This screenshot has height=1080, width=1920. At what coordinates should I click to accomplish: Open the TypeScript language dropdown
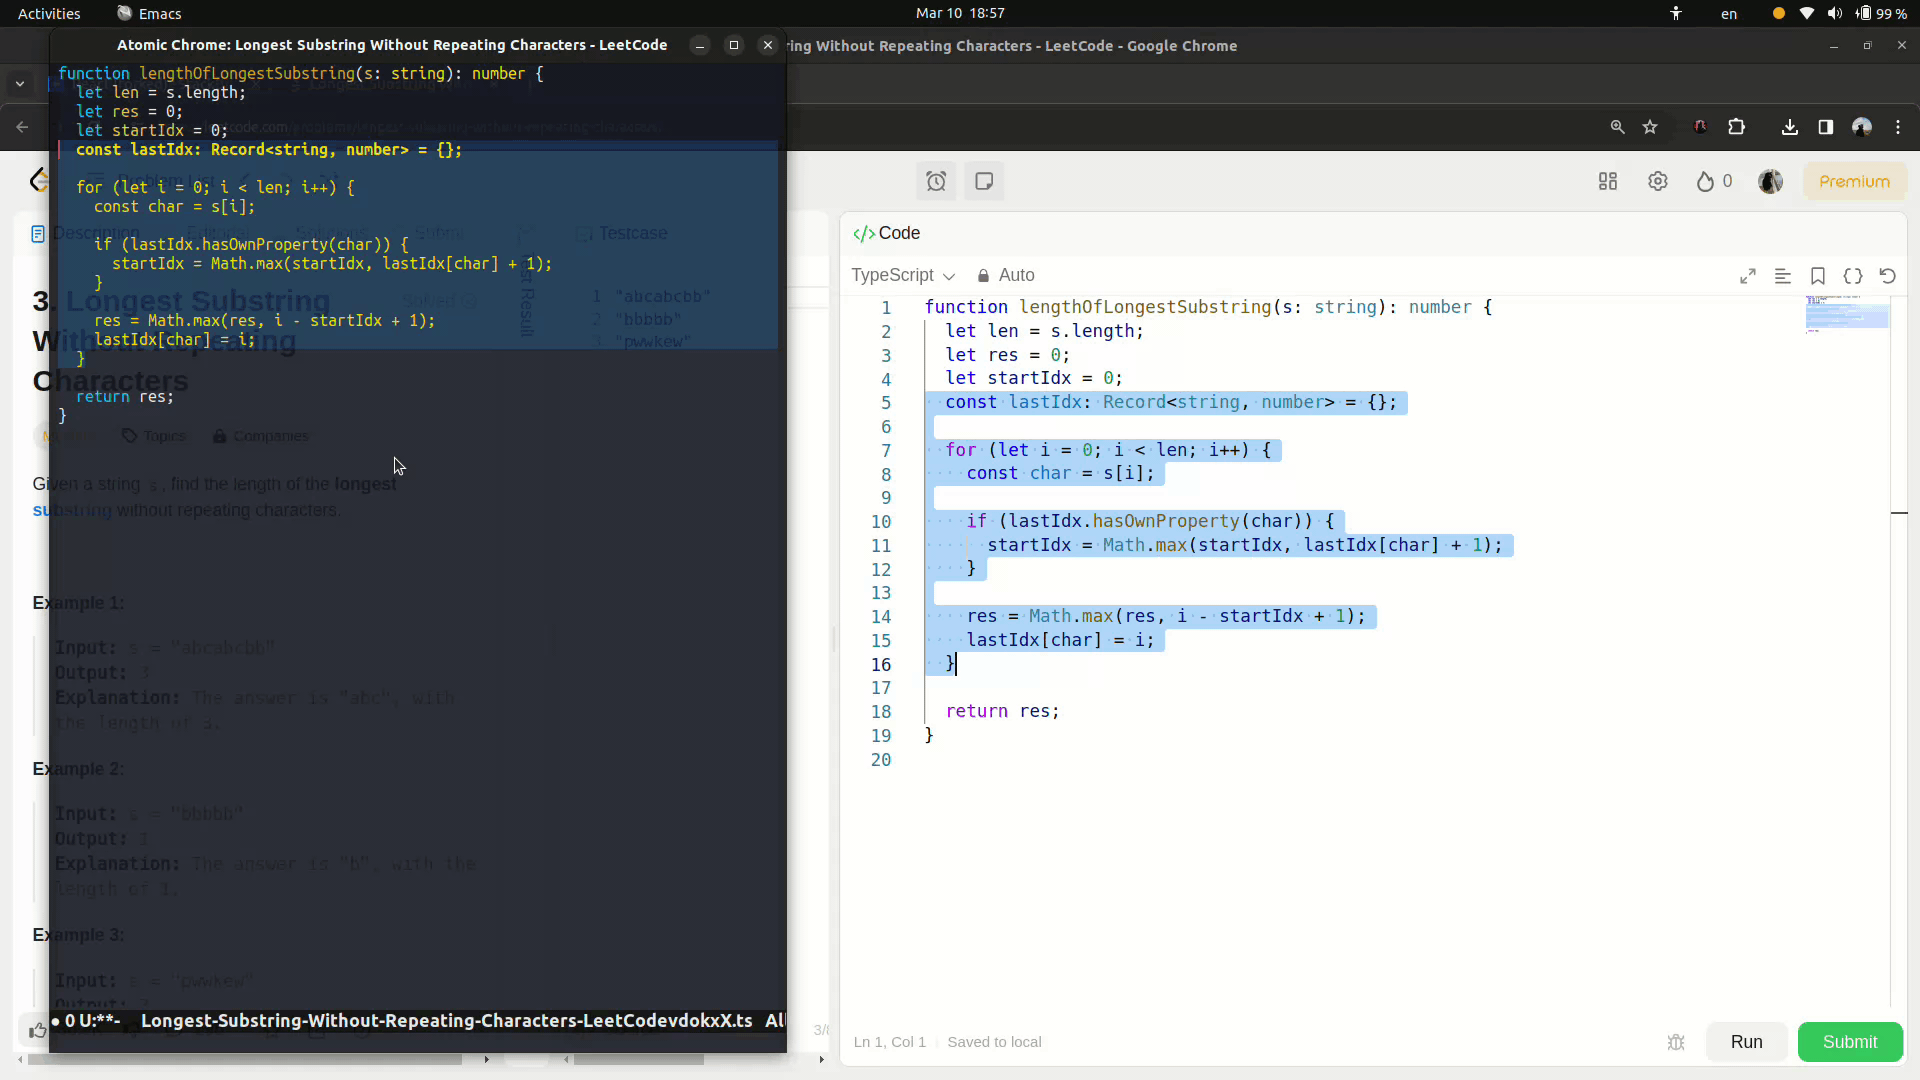click(x=902, y=275)
